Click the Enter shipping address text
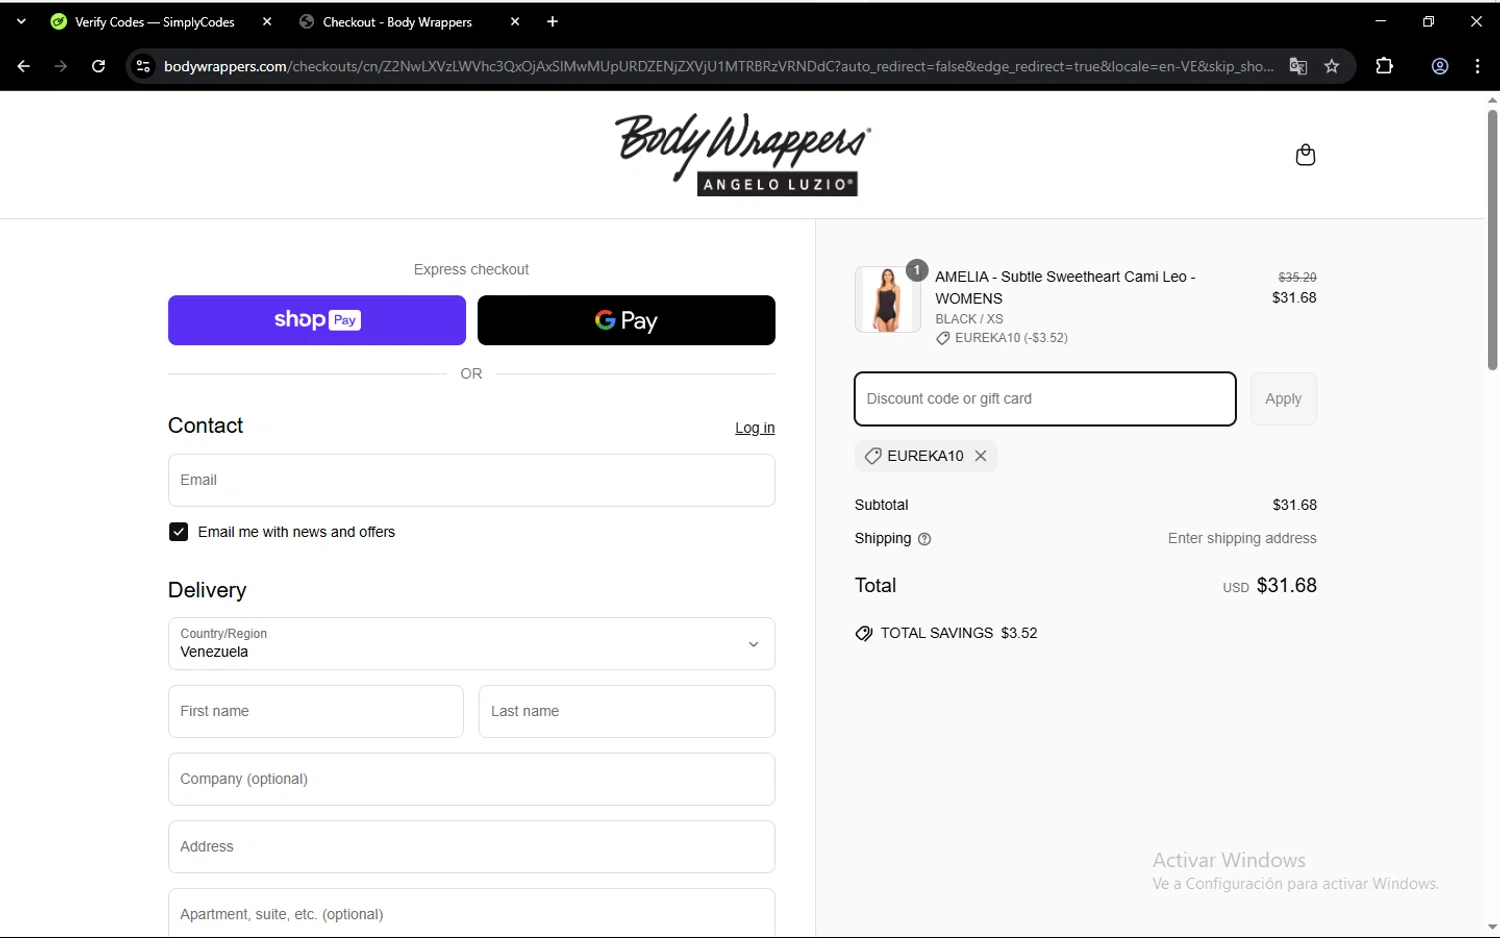Viewport: 1500px width, 938px height. pos(1242,538)
